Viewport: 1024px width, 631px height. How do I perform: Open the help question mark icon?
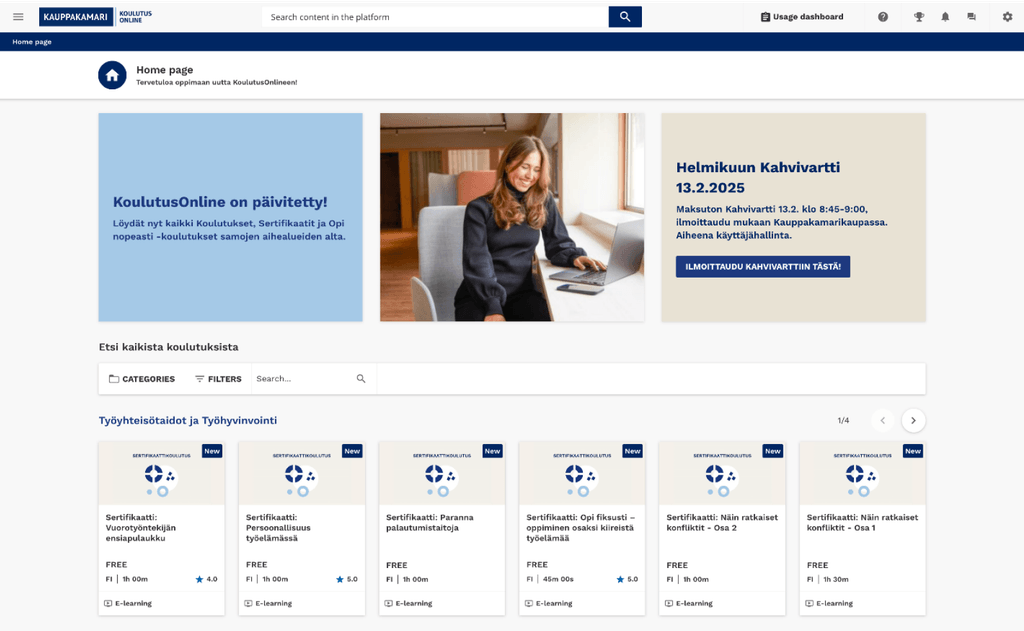(x=883, y=17)
